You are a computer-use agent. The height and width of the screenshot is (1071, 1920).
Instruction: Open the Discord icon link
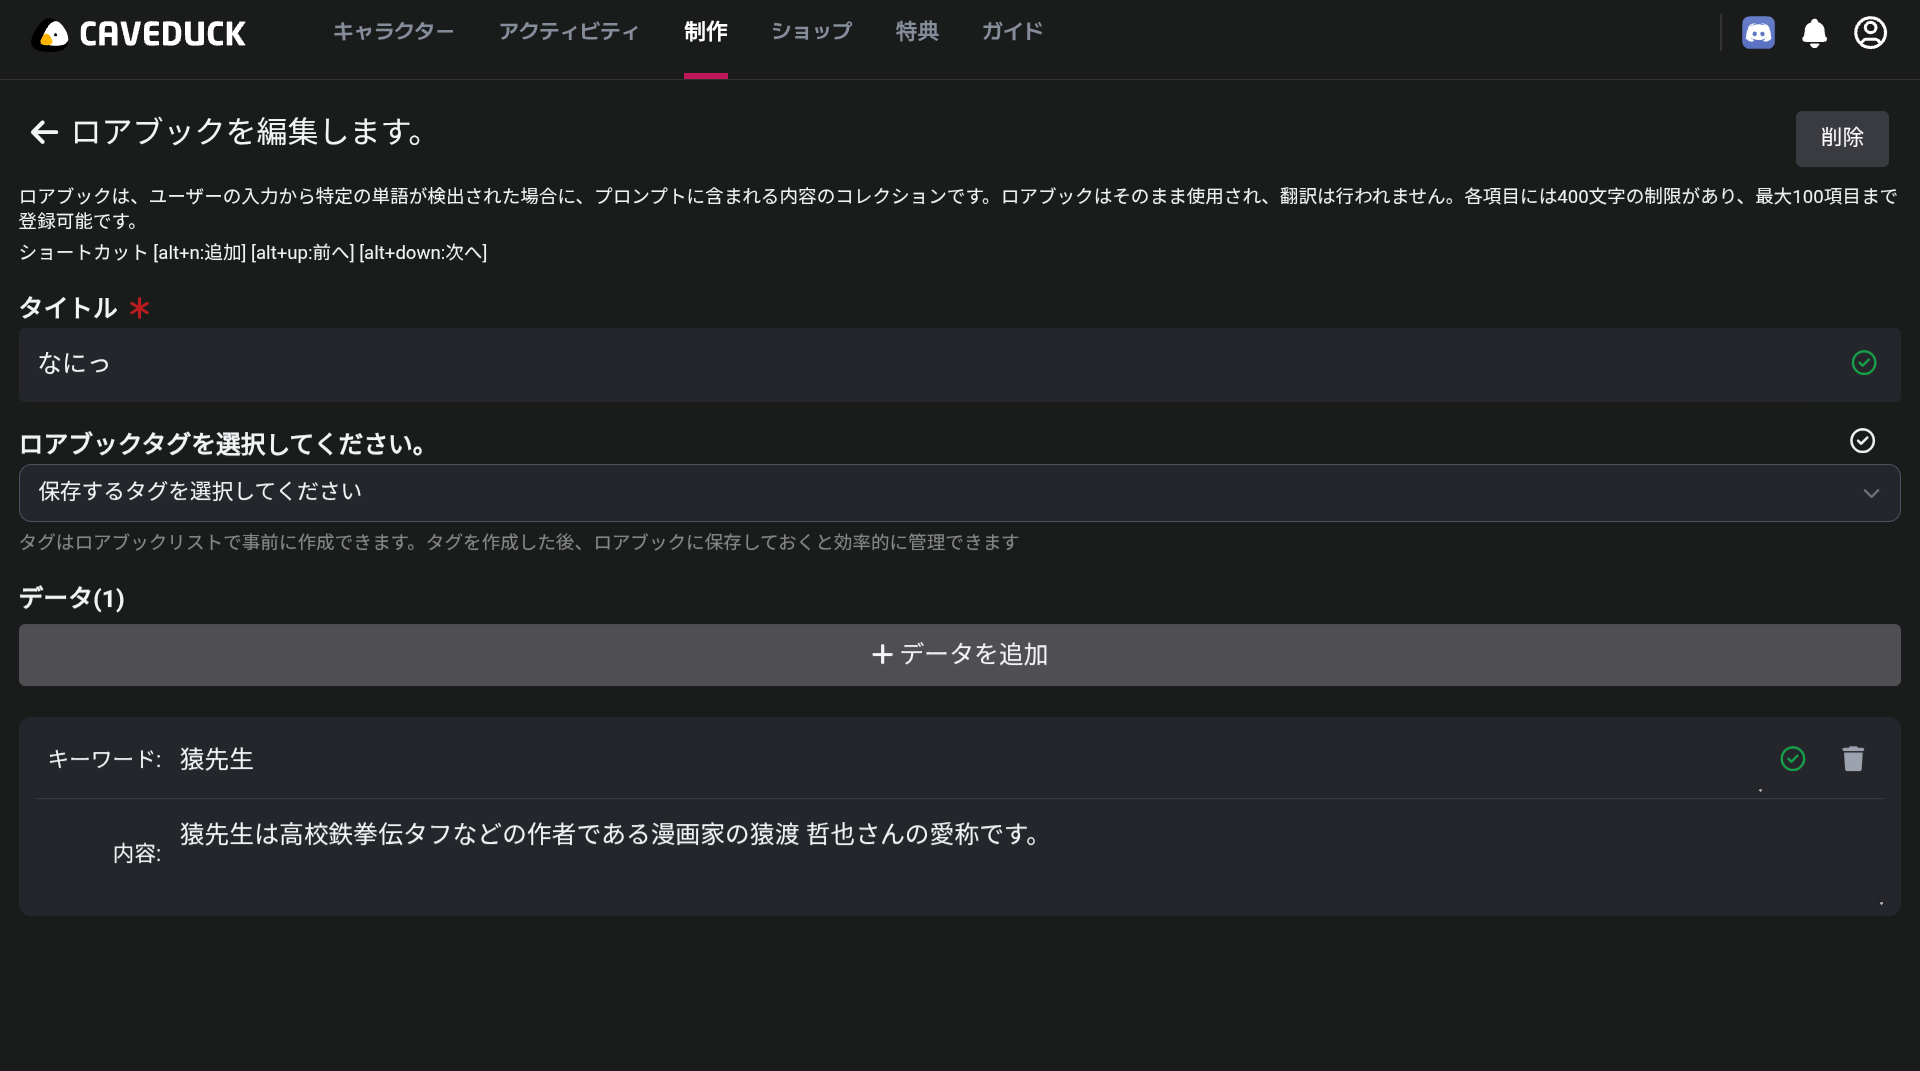pyautogui.click(x=1758, y=33)
